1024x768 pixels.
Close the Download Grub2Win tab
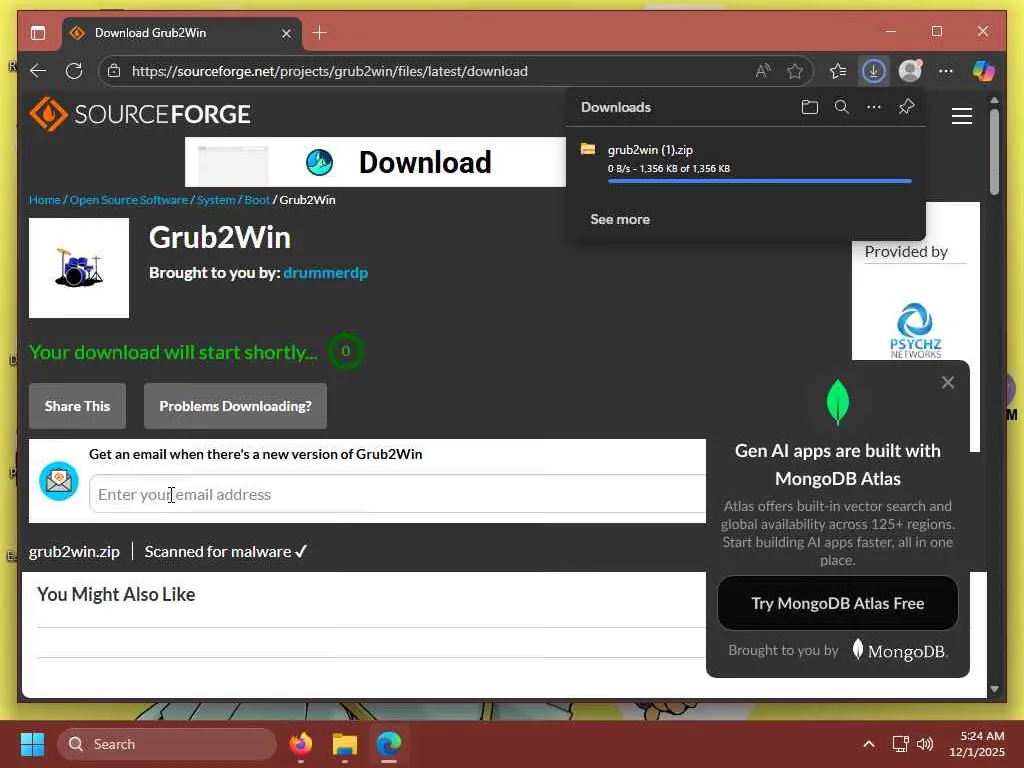click(x=286, y=33)
